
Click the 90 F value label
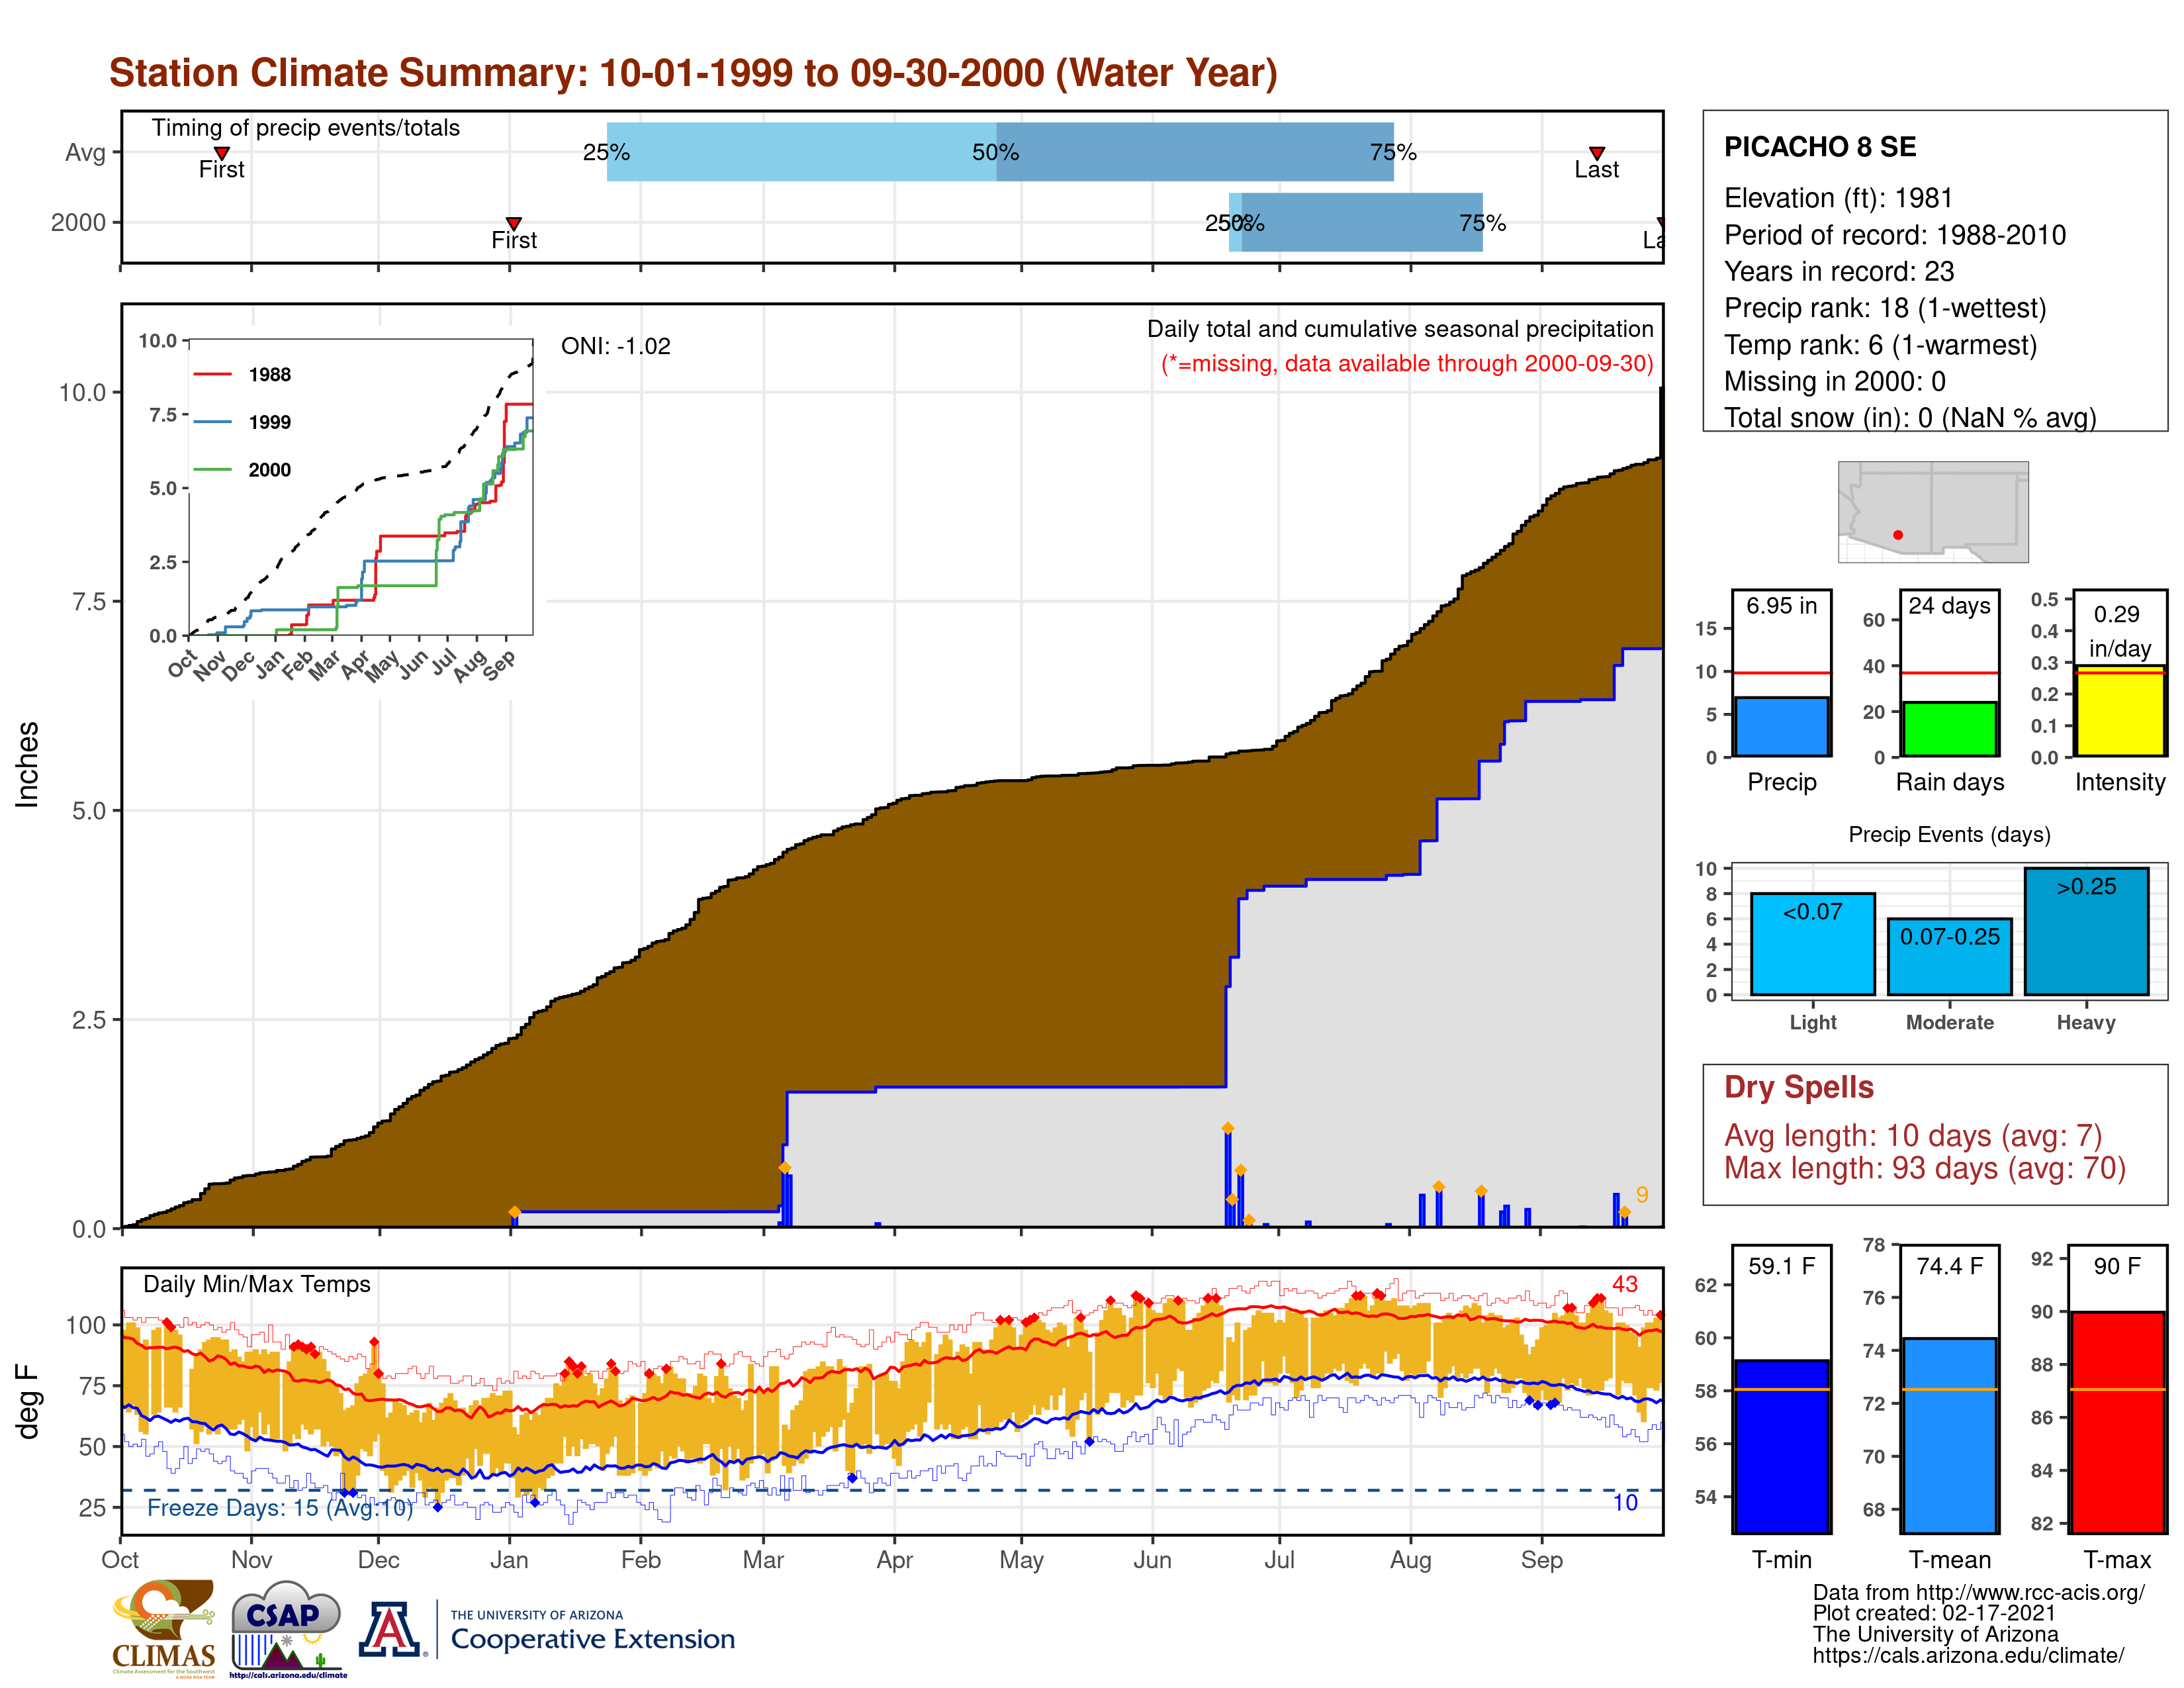(x=2117, y=1266)
